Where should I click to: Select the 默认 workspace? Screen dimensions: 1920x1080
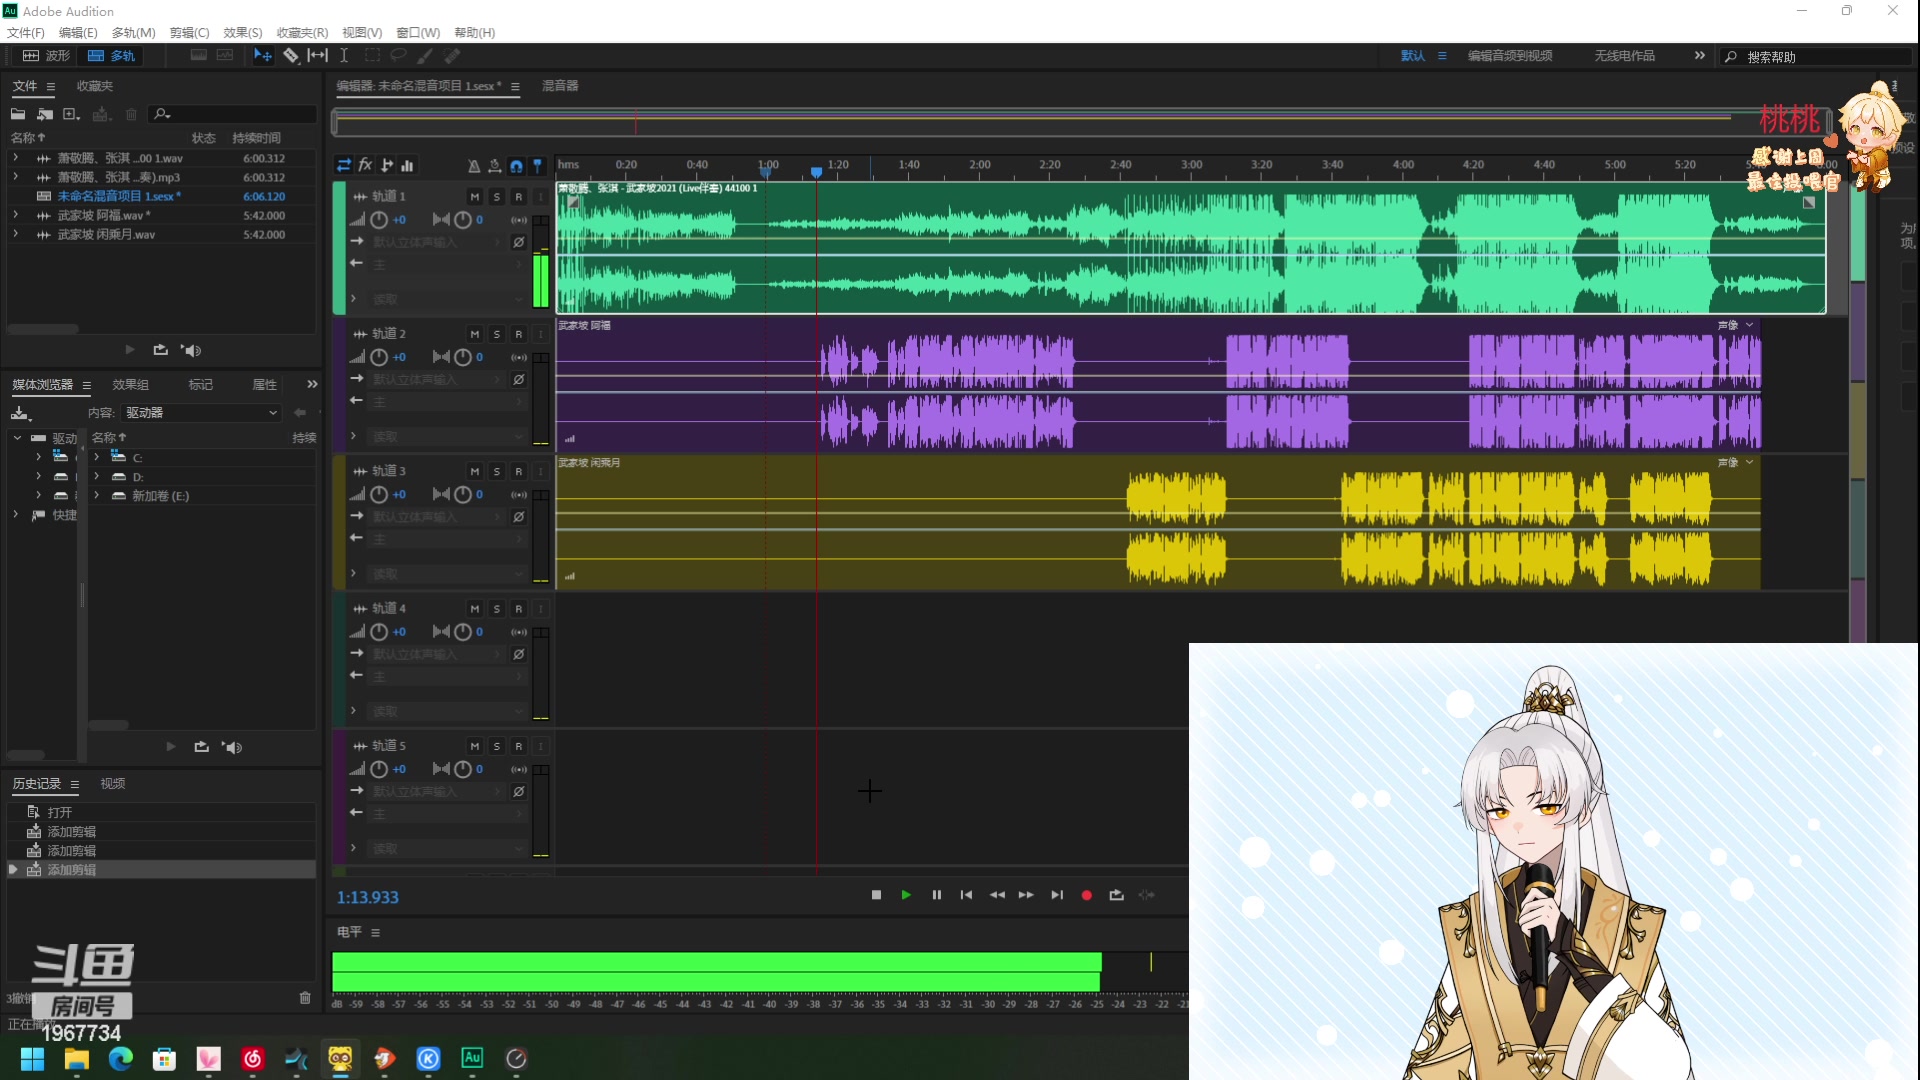point(1413,56)
